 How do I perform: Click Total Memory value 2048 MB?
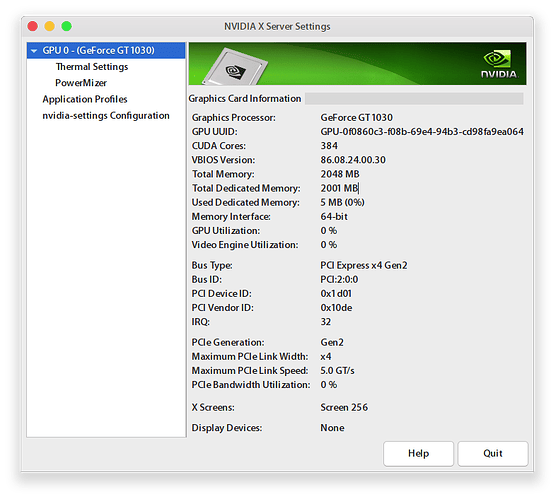pyautogui.click(x=340, y=174)
